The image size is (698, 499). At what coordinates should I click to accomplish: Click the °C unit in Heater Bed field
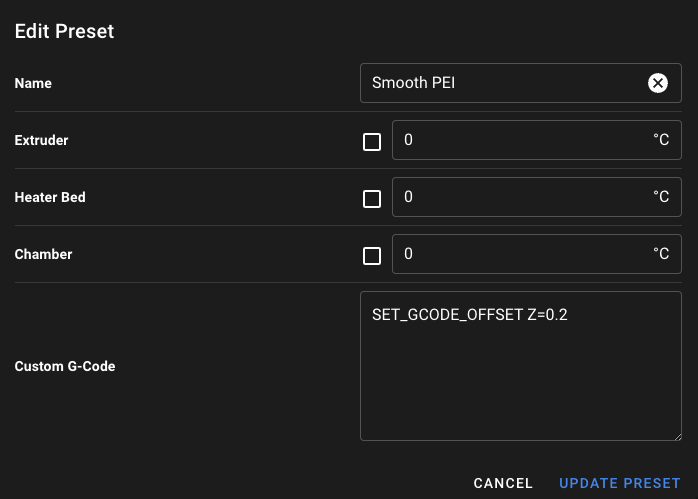661,197
